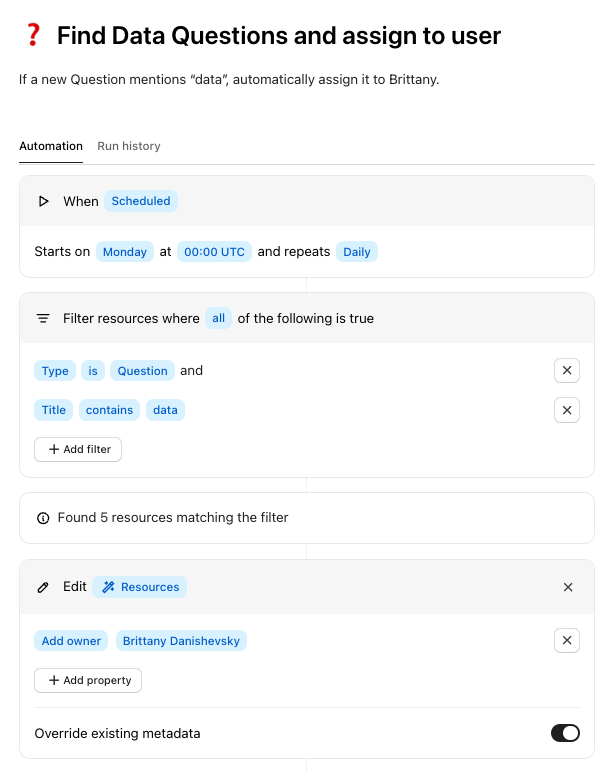Click the pencil Edit icon
The image size is (615, 772).
point(43,587)
